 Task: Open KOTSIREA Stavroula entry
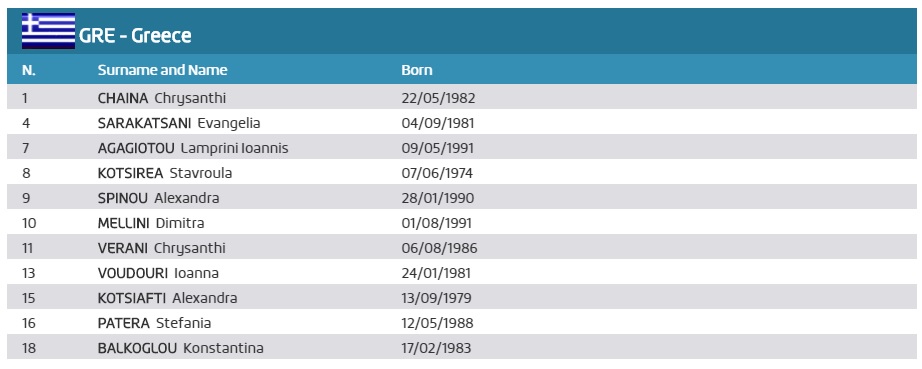(165, 173)
